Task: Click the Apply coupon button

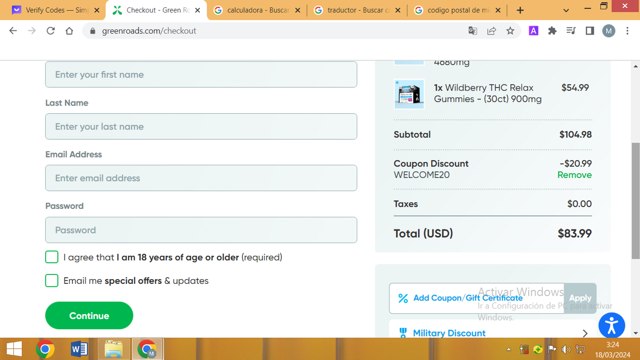Action: click(580, 298)
